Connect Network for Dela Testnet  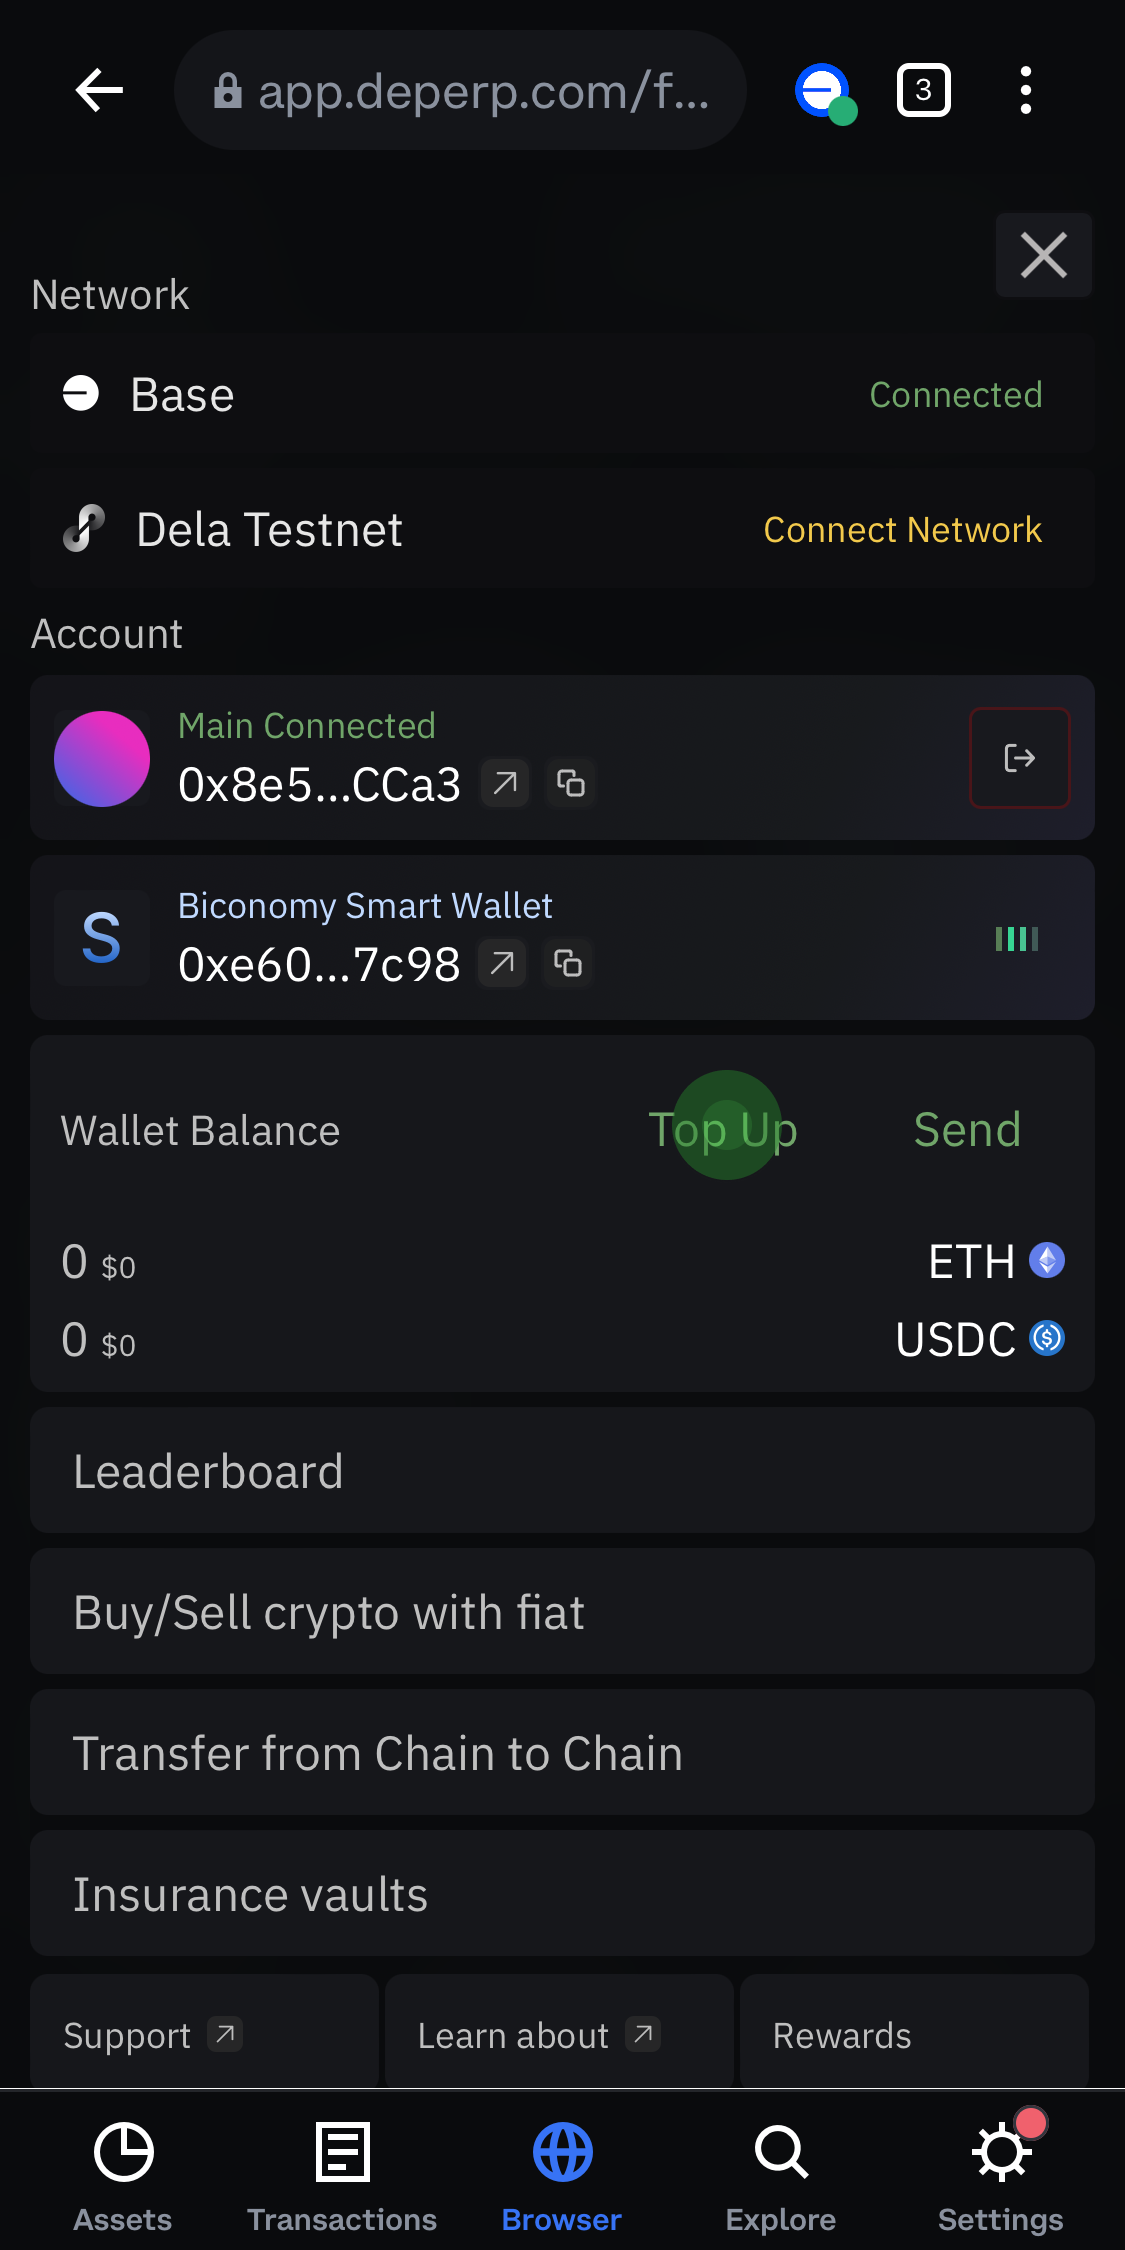tap(902, 530)
